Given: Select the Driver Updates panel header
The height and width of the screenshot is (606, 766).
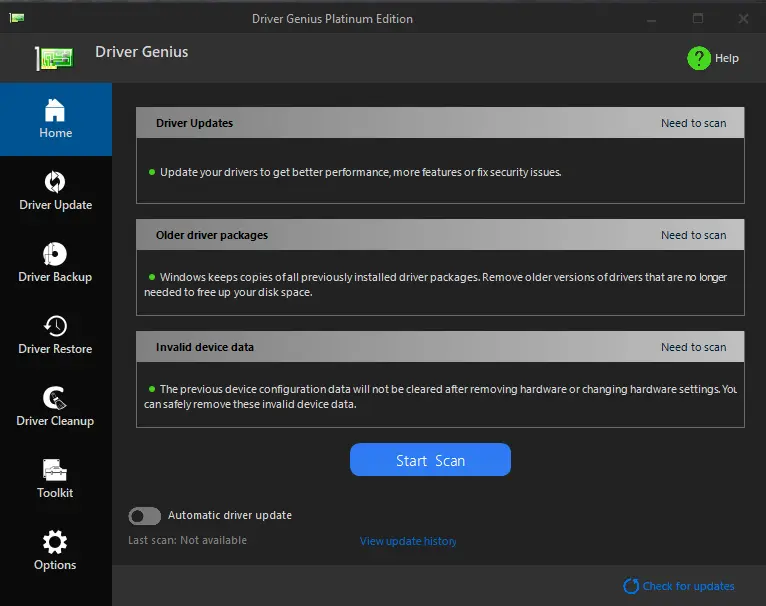Looking at the screenshot, I should pyautogui.click(x=440, y=123).
